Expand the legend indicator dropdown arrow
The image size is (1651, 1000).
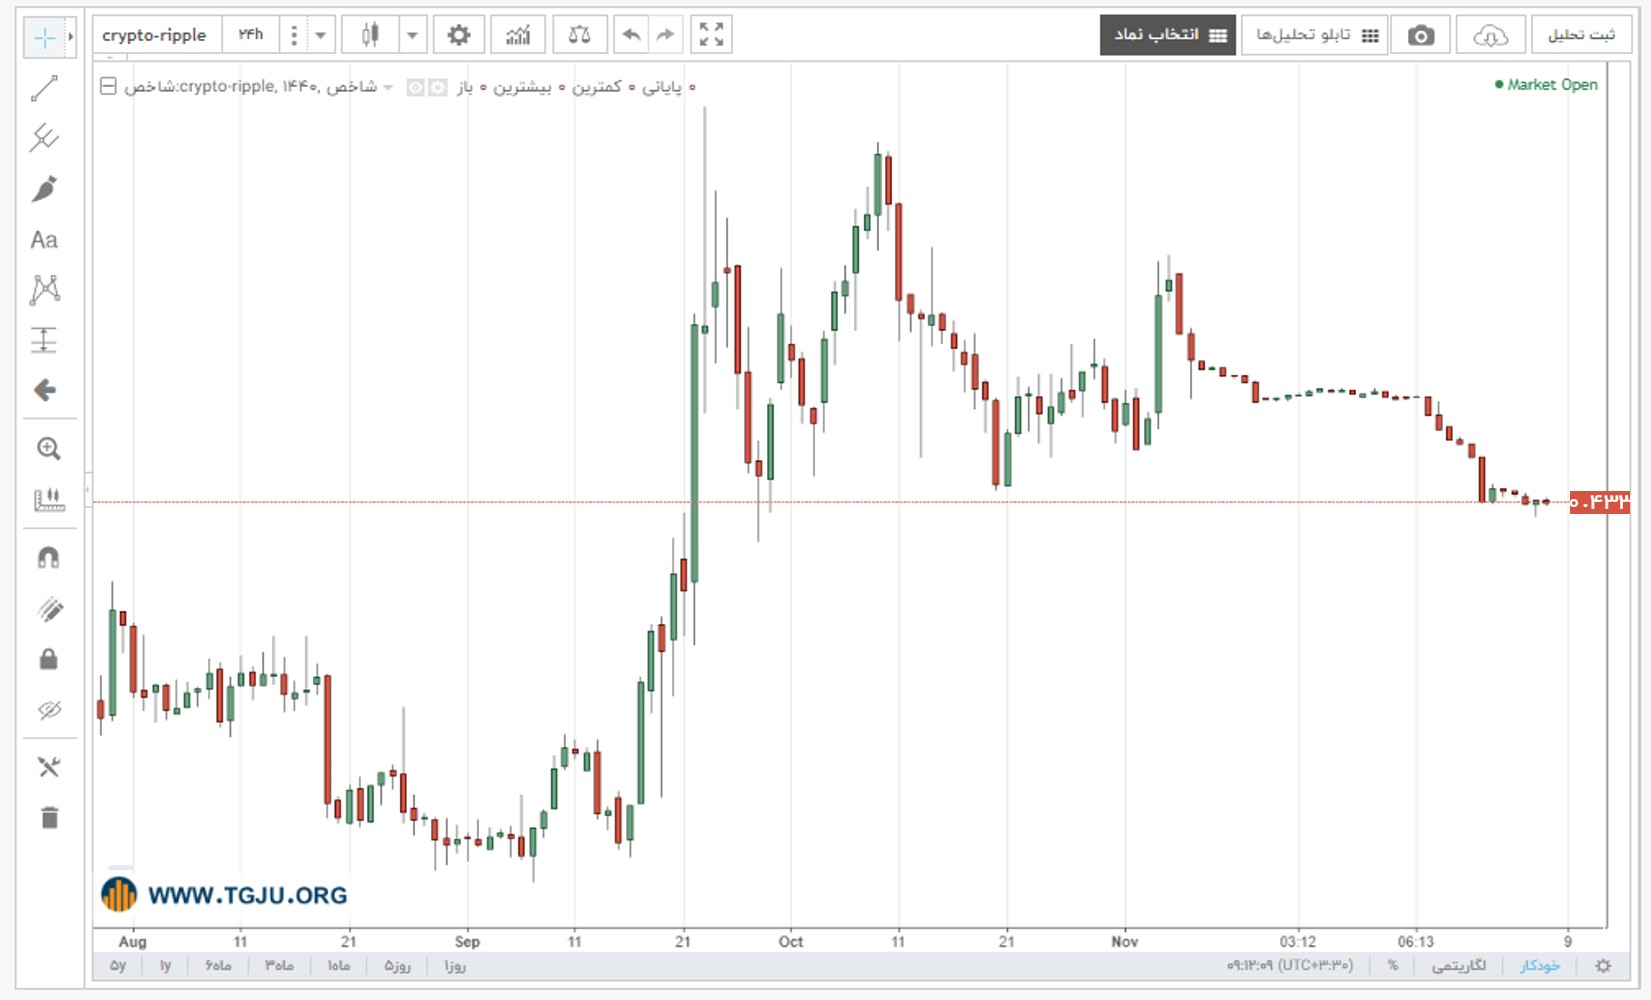coord(388,87)
